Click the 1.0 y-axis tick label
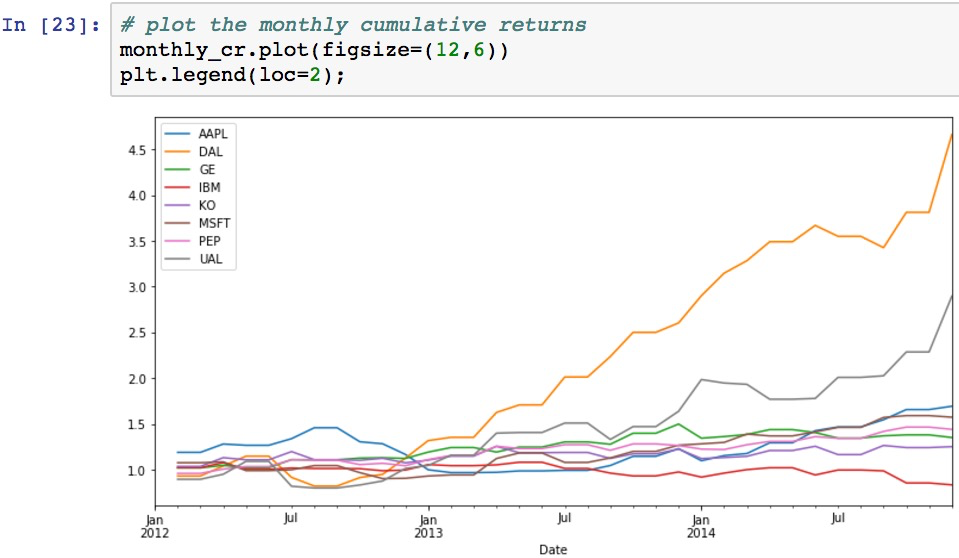 [x=135, y=470]
